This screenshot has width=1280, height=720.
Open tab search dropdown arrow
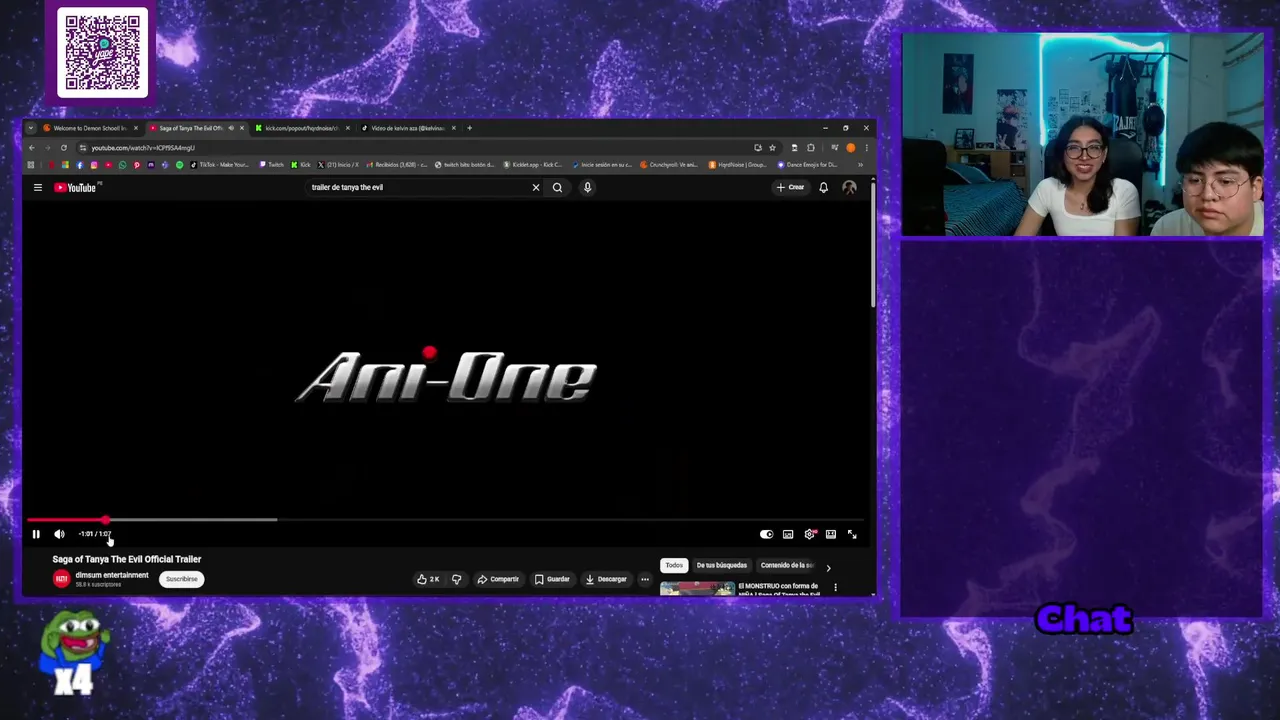pyautogui.click(x=31, y=128)
